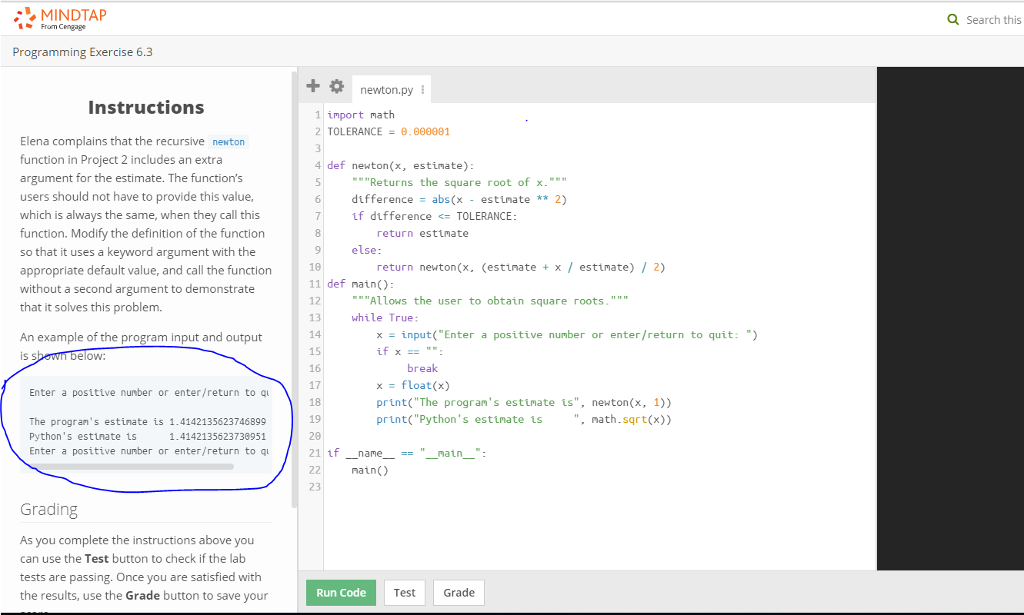Select the newton.py editor tab
This screenshot has height=615, width=1024.
click(x=388, y=88)
